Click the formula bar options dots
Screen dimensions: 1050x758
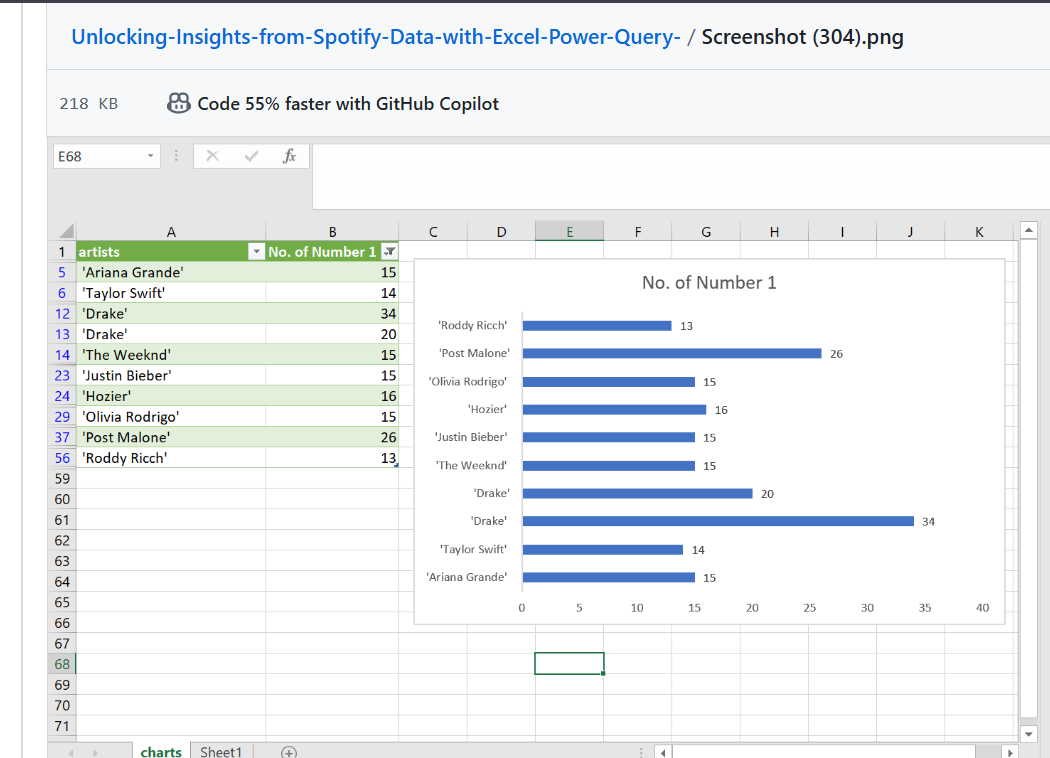(176, 156)
